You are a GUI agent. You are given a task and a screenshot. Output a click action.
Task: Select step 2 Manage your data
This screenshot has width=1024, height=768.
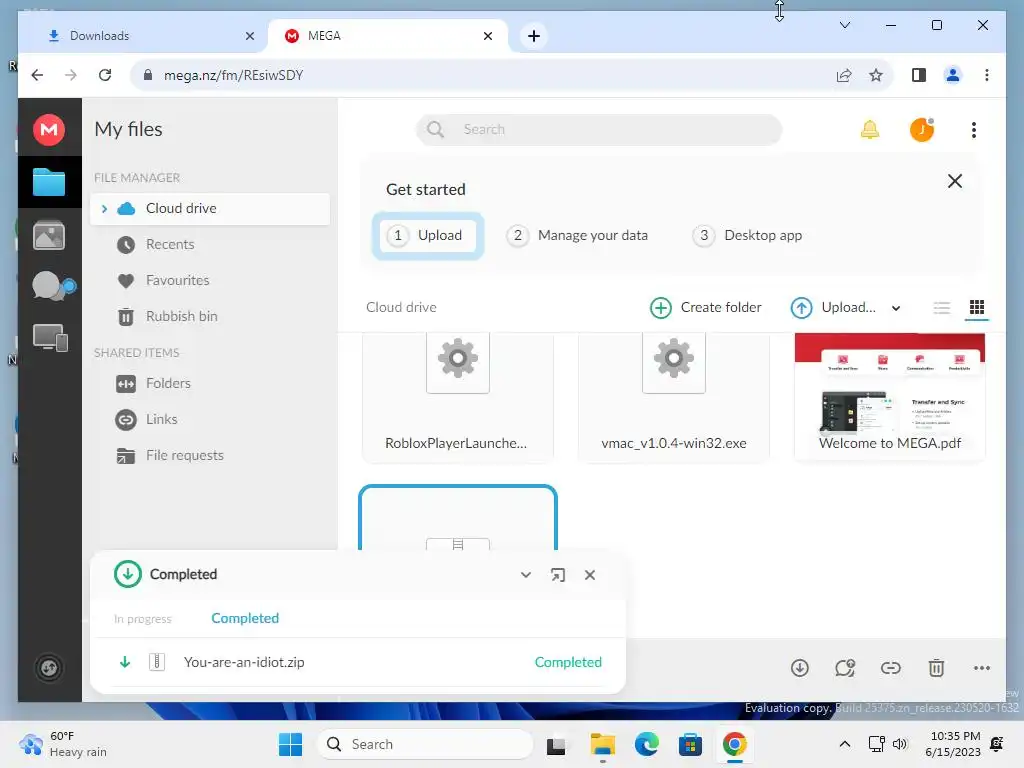[x=577, y=235]
